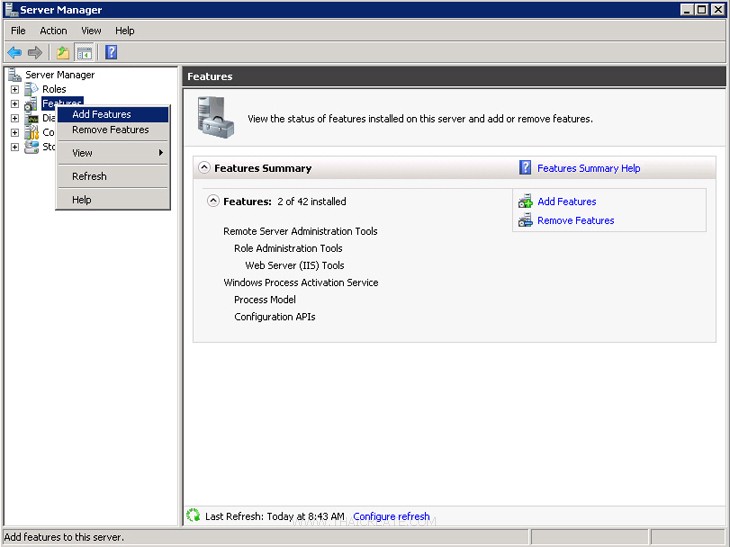Click the Add Features link in summary
730x547 pixels.
567,202
